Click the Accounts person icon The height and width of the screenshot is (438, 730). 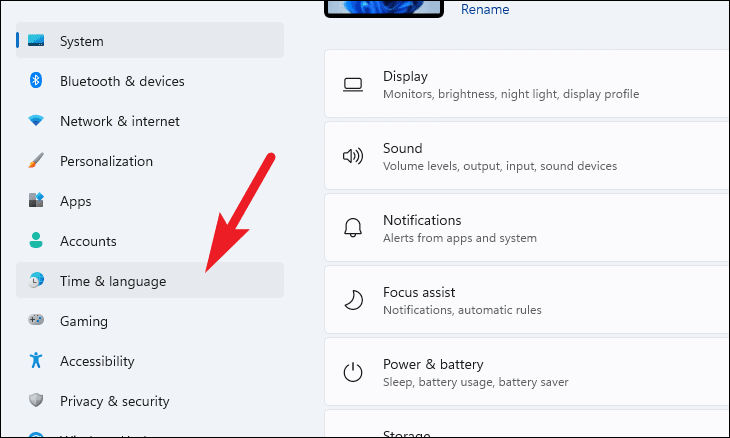pos(36,241)
